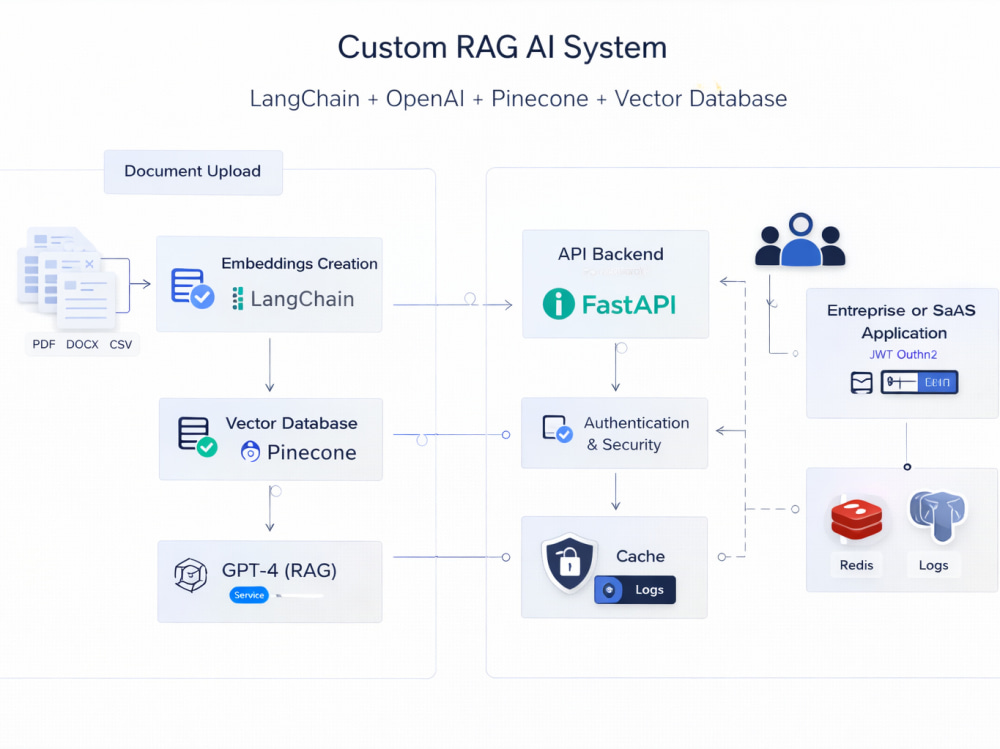
Task: Click the envelope icon under JWT Outhn2
Action: coord(862,382)
